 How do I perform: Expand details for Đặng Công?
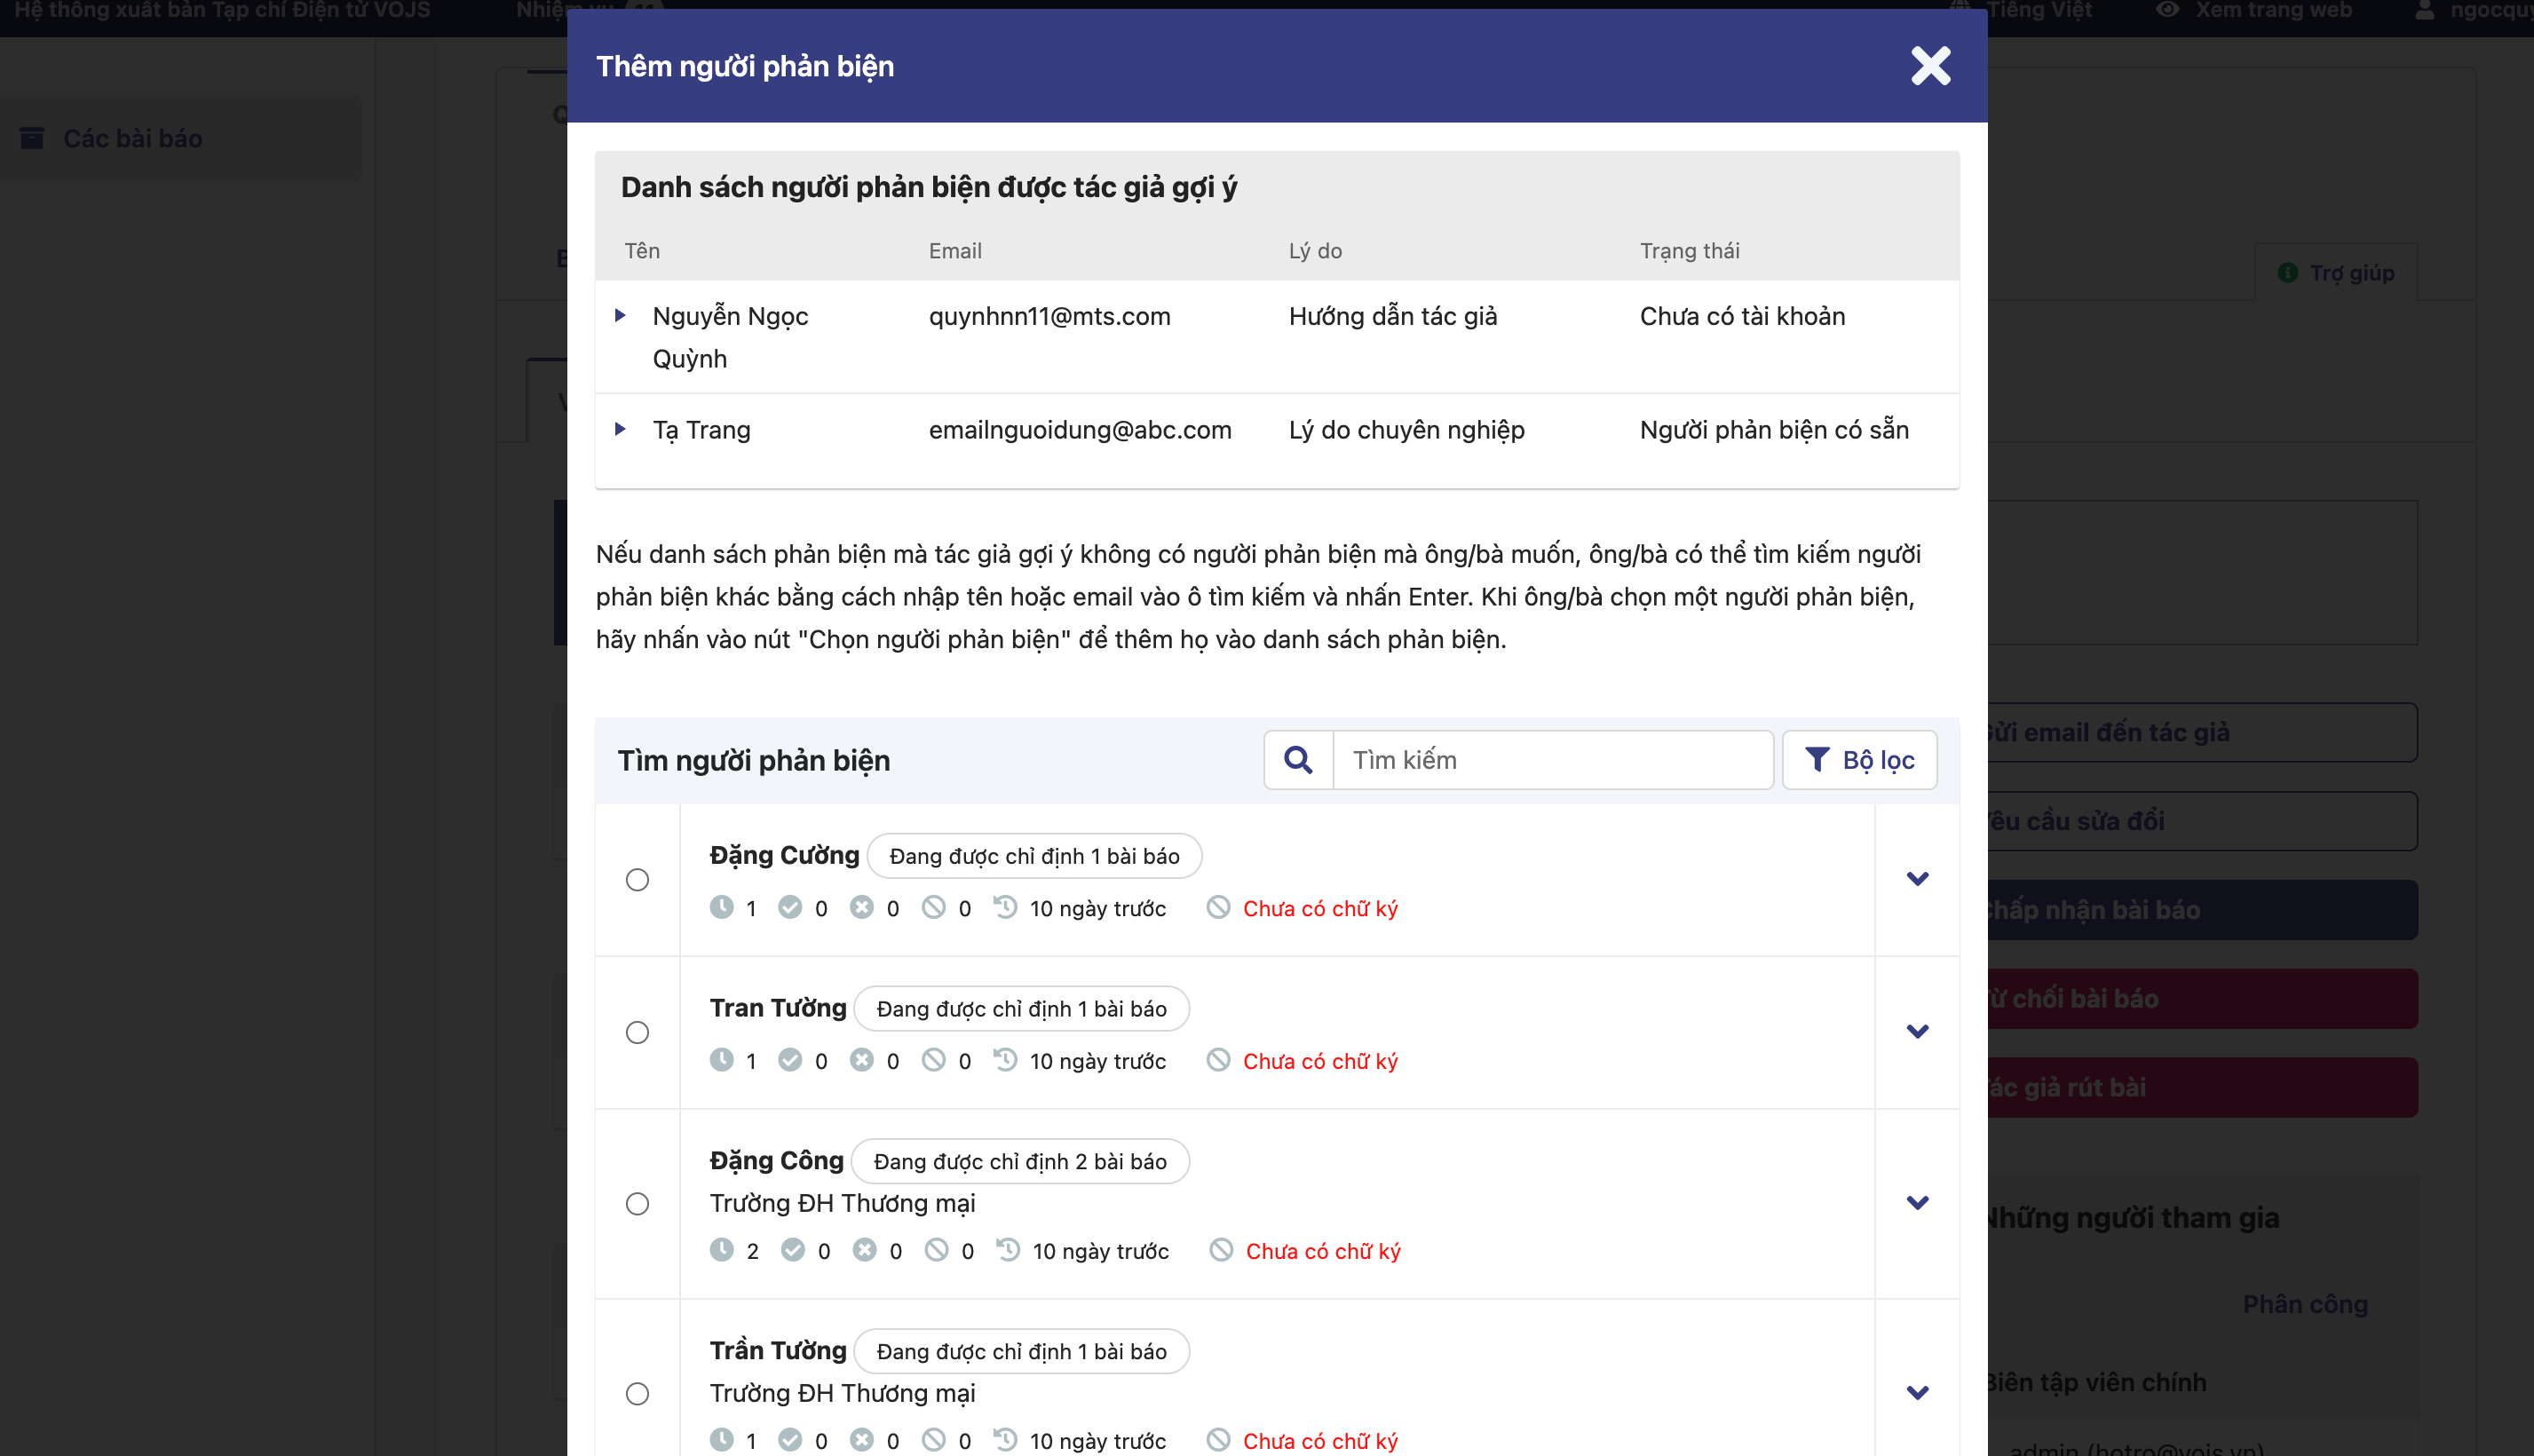[x=1917, y=1203]
